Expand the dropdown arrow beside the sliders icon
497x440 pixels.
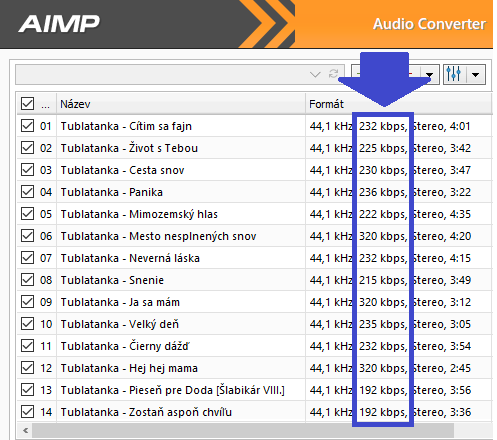pos(476,75)
